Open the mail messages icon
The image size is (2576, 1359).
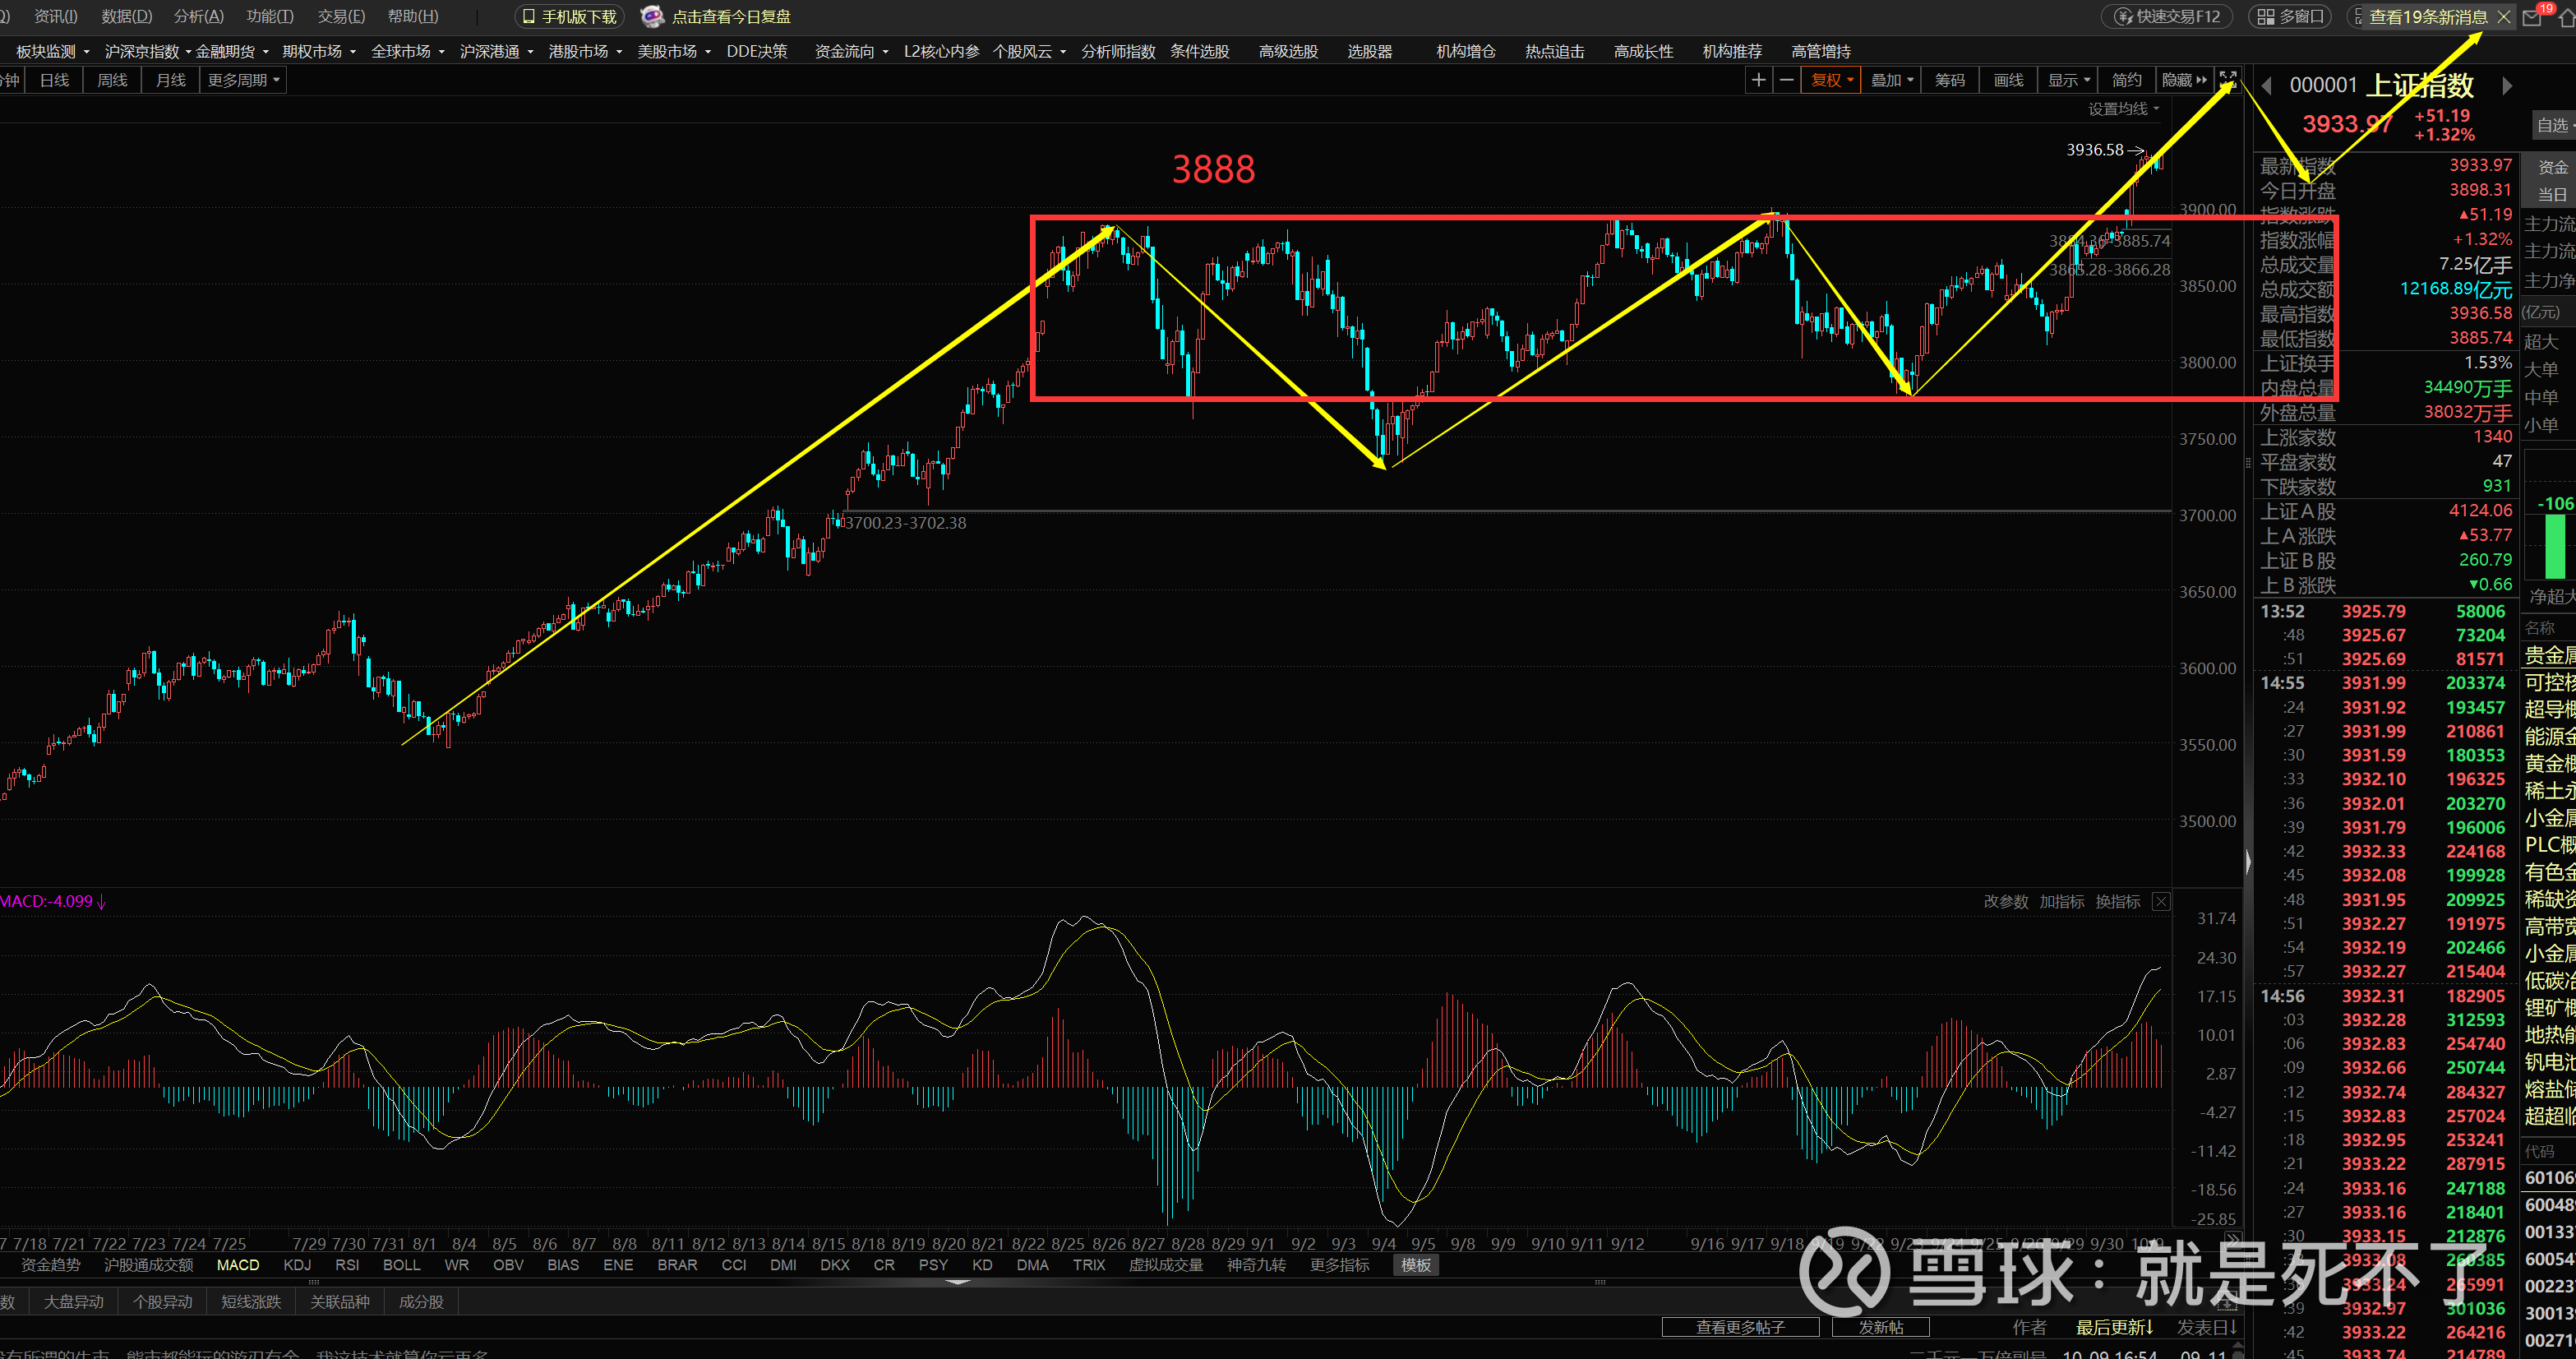tap(2532, 17)
